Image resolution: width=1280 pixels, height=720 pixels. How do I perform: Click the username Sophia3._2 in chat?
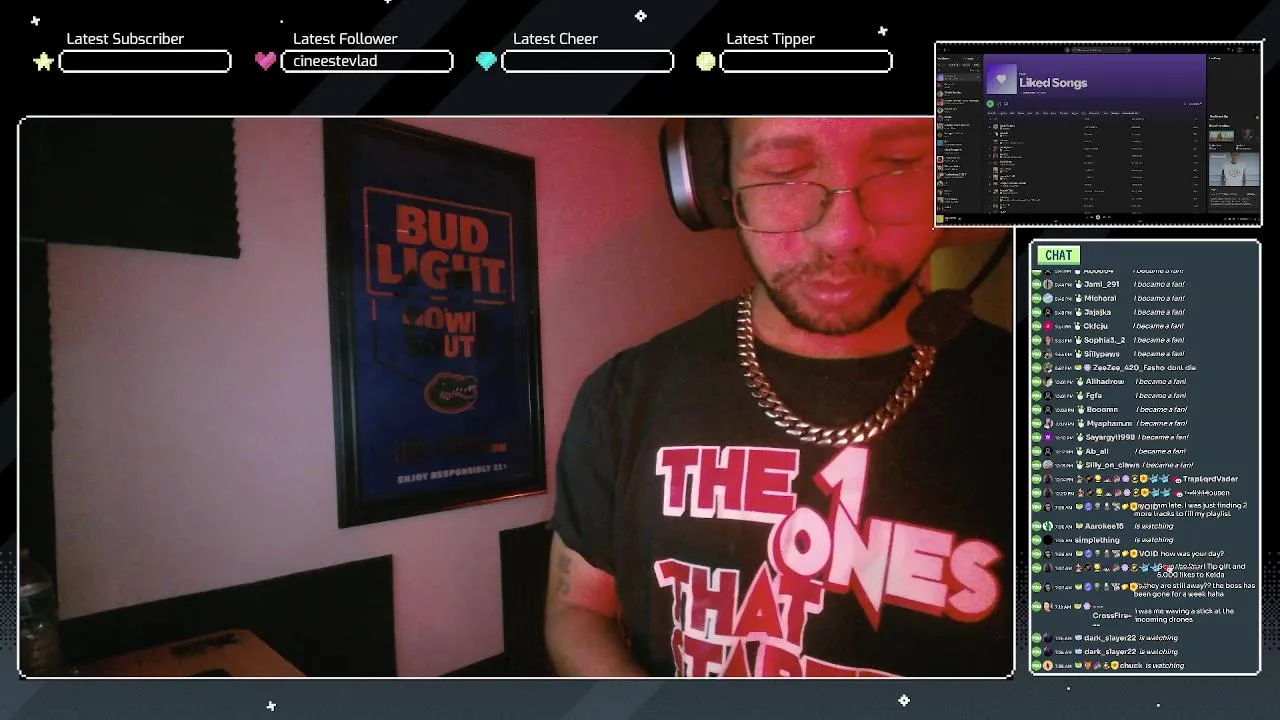pos(1104,340)
